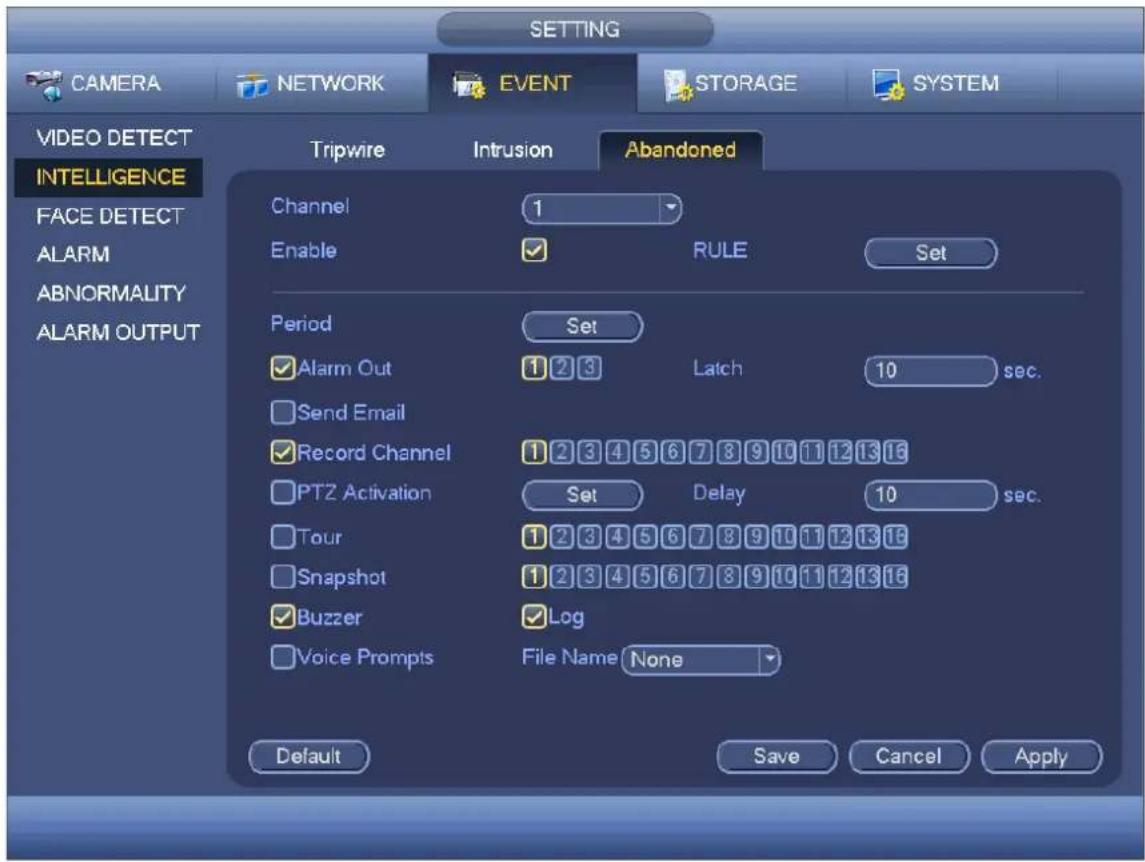Screen dimensions: 1145x862
Task: Select Snapshot channel number 16
Action: tap(895, 577)
